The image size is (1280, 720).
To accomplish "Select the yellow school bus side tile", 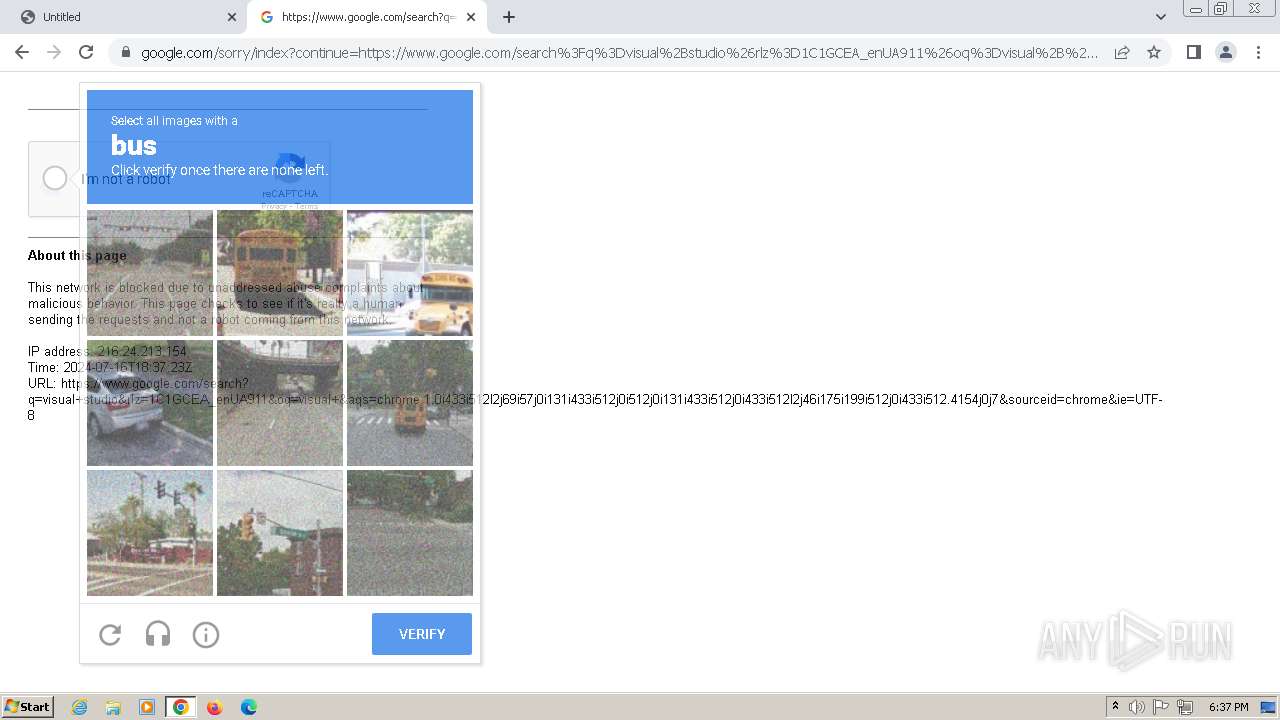I will click(410, 273).
